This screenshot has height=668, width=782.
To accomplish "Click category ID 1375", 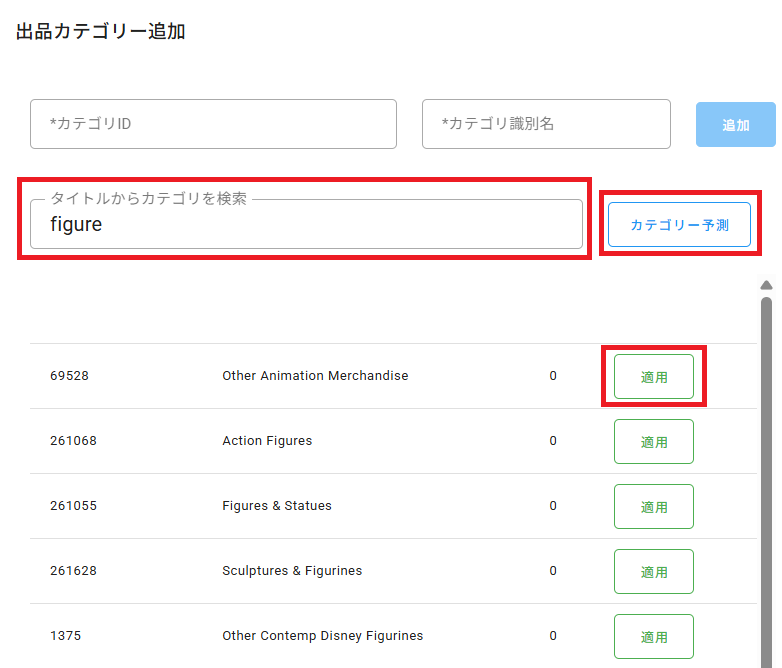I will pyautogui.click(x=65, y=636).
